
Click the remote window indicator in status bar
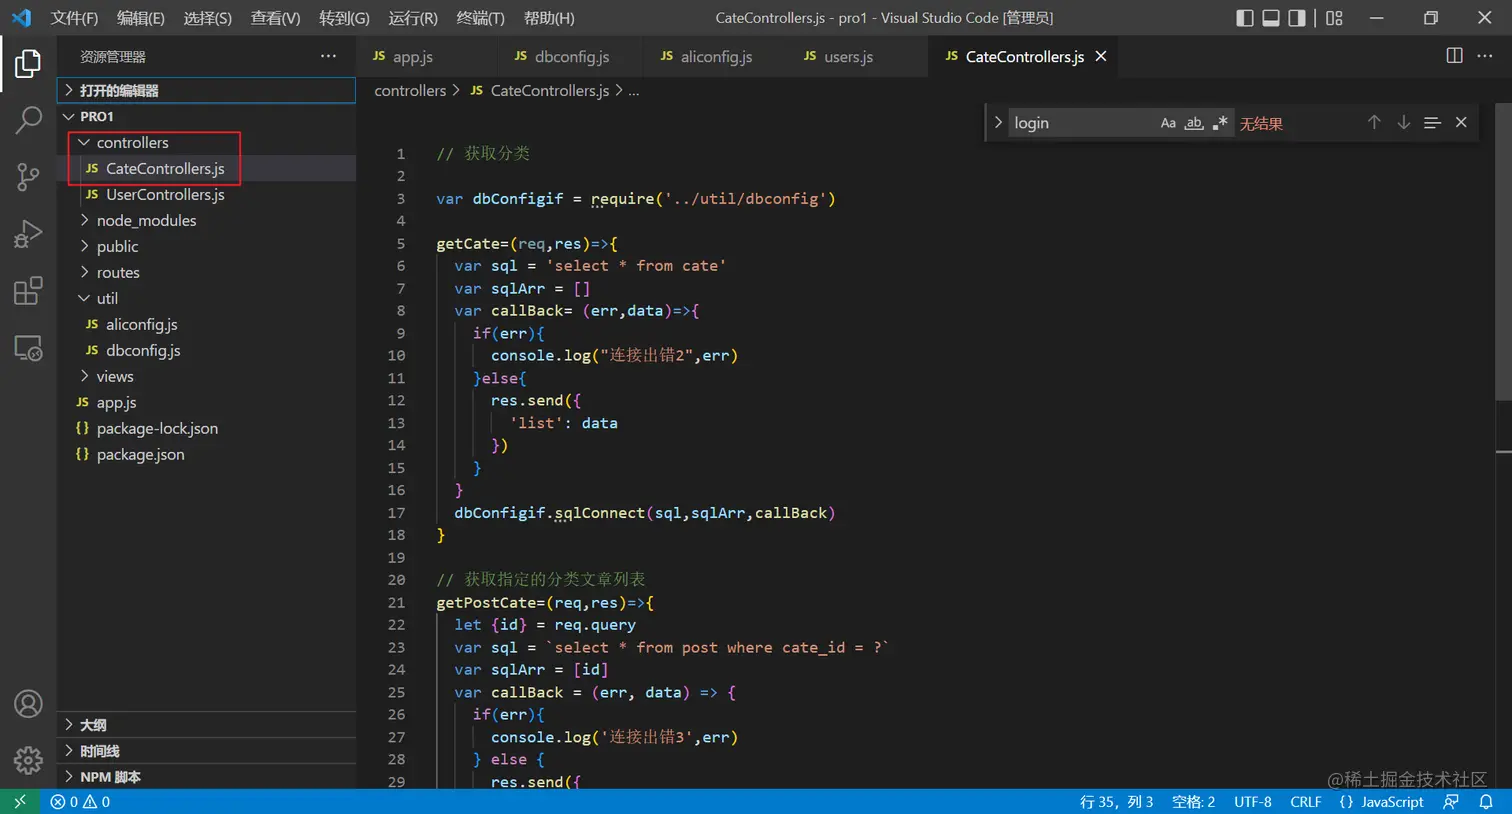point(20,802)
